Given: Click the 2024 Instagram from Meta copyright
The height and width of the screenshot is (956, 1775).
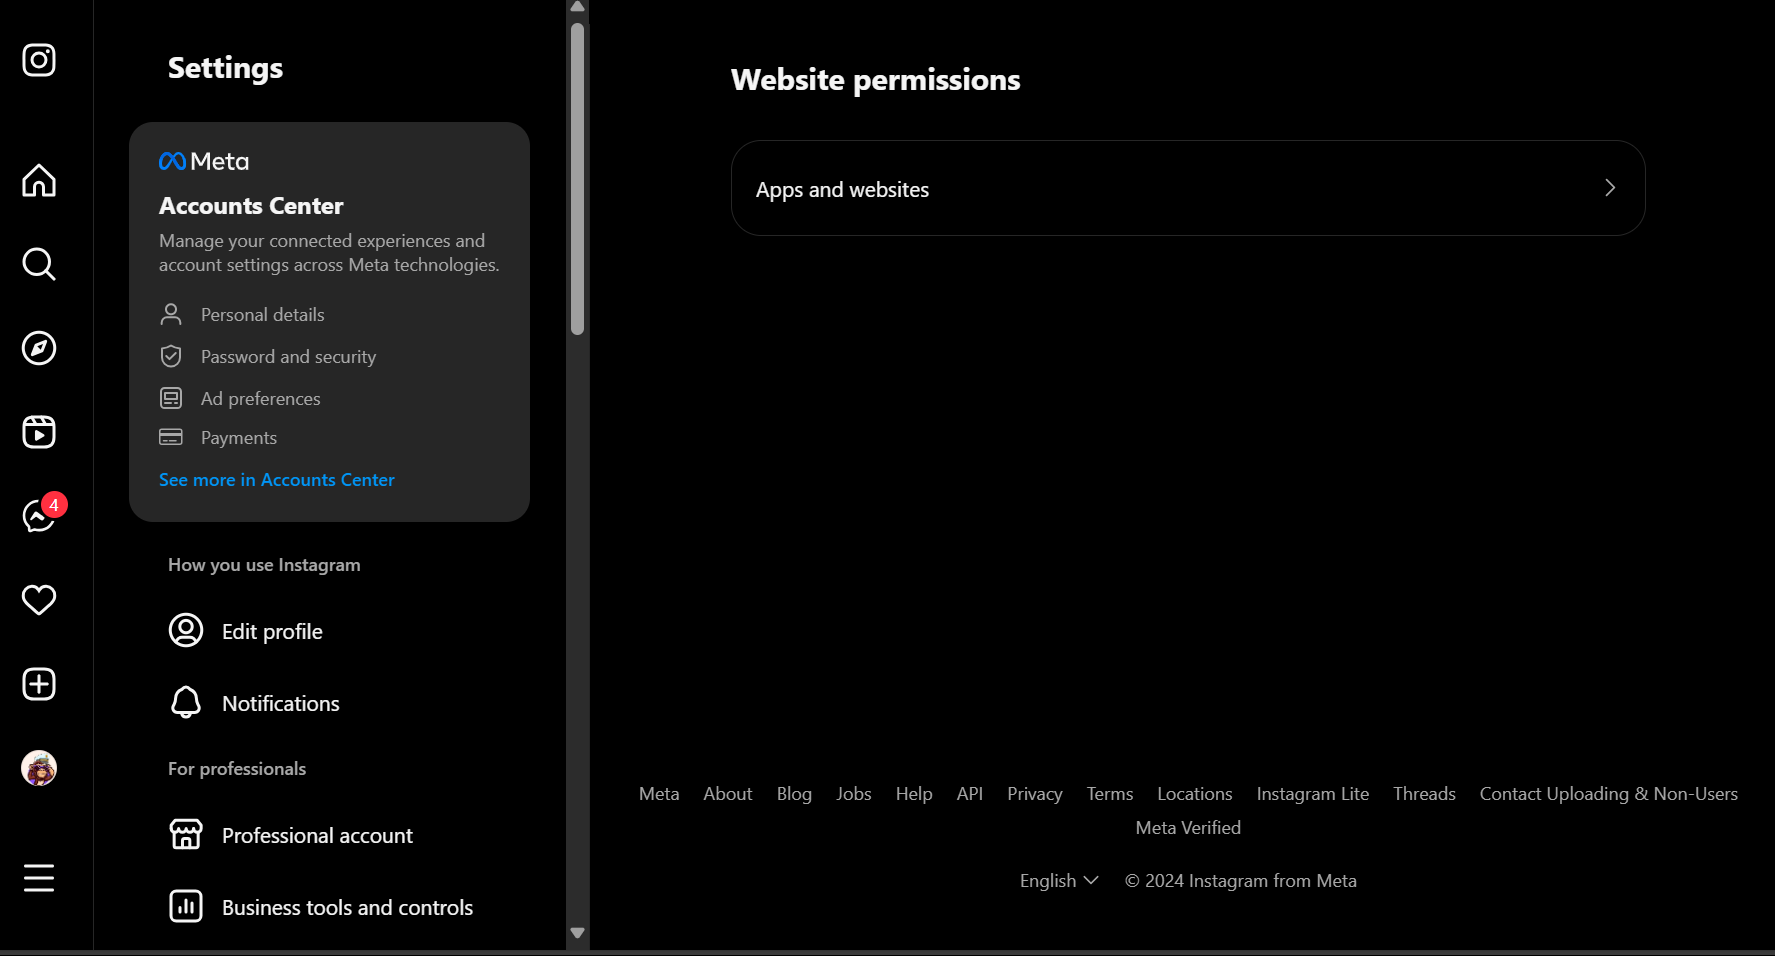Looking at the screenshot, I should [1241, 881].
